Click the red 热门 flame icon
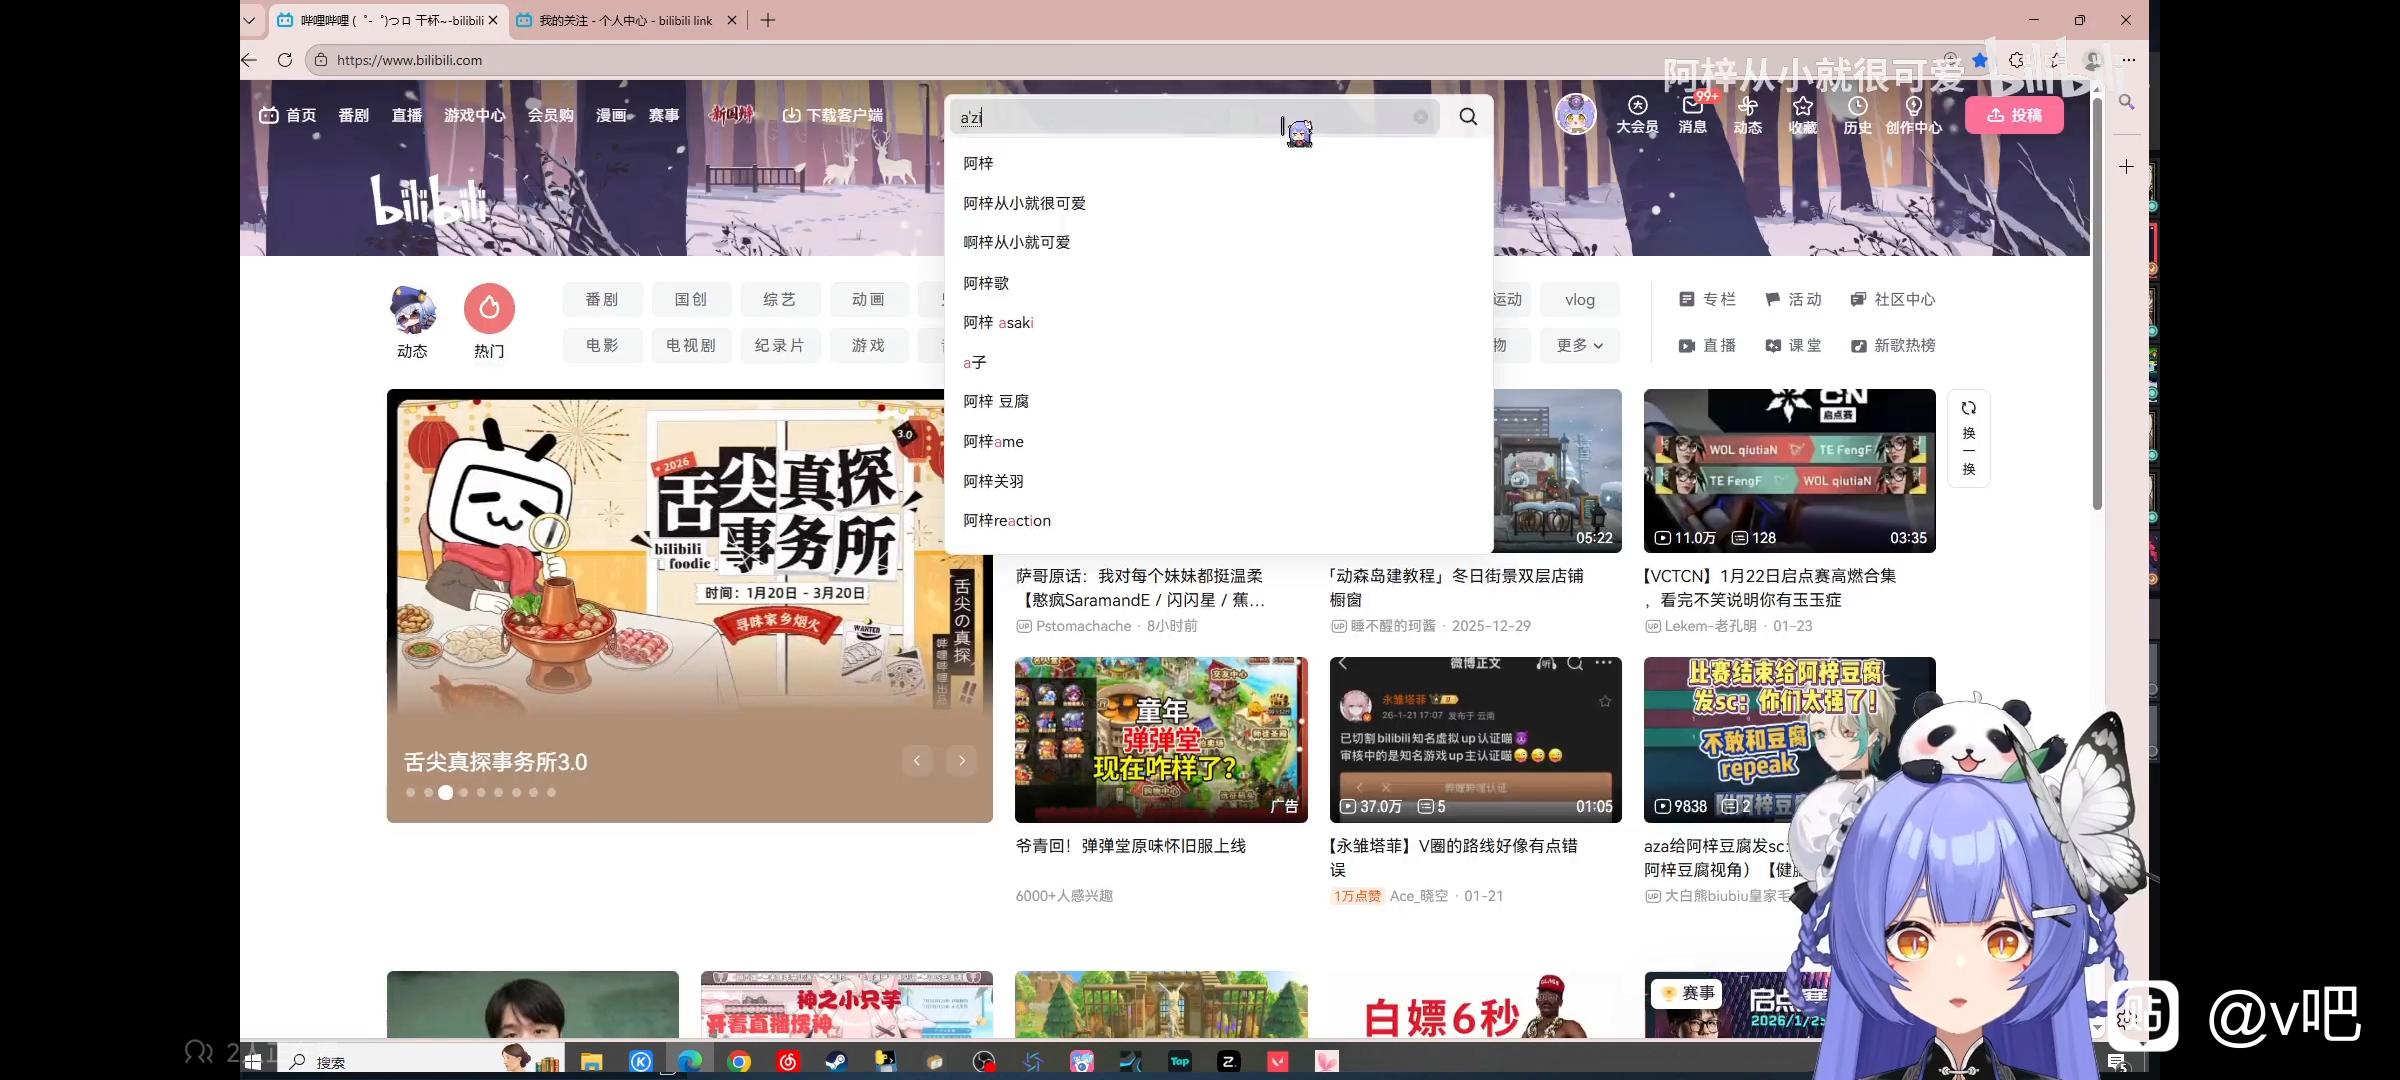 489,308
